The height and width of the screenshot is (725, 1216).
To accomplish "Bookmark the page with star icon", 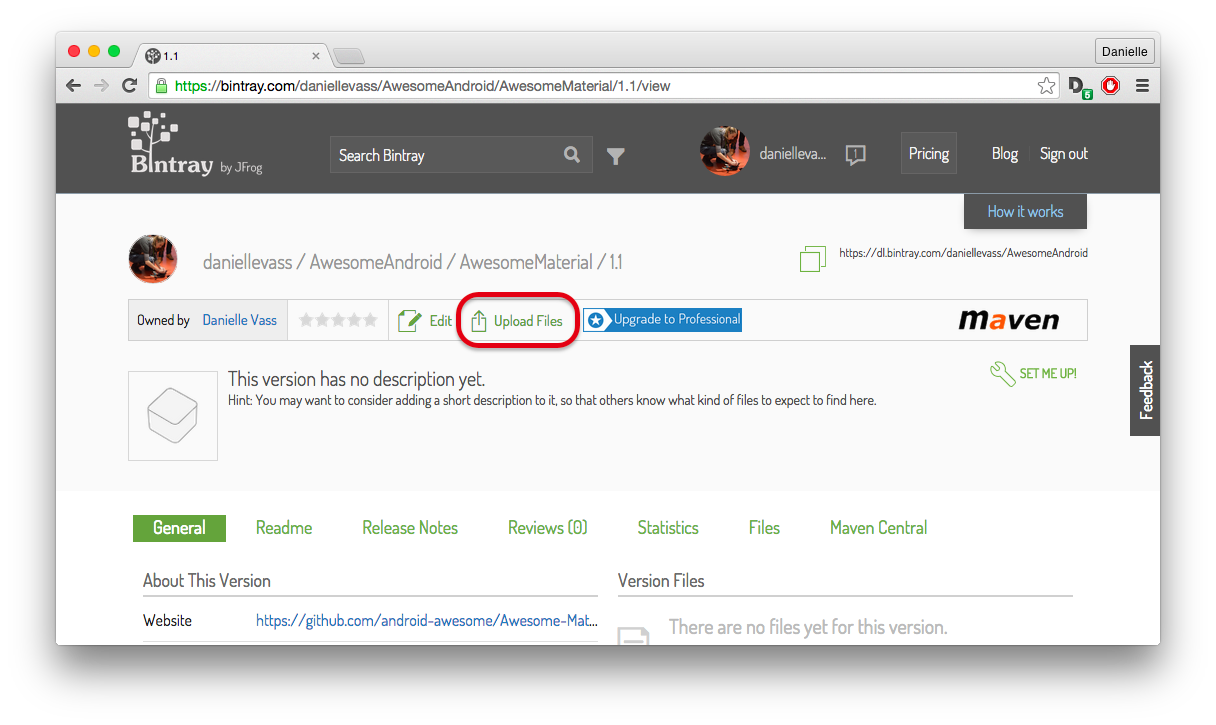I will pyautogui.click(x=1046, y=86).
